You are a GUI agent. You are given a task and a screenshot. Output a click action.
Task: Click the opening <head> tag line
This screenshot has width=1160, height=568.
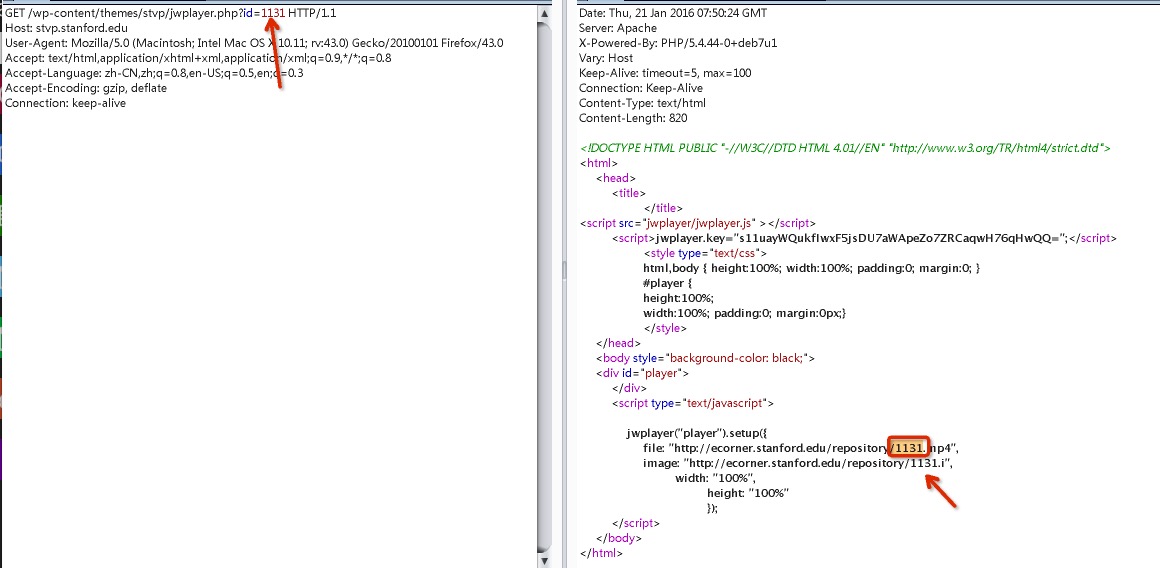pyautogui.click(x=616, y=178)
